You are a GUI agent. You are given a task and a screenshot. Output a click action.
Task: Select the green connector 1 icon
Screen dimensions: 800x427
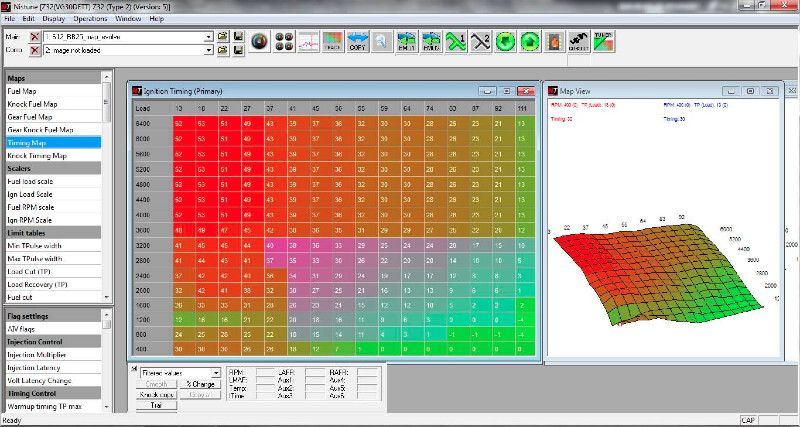[456, 41]
